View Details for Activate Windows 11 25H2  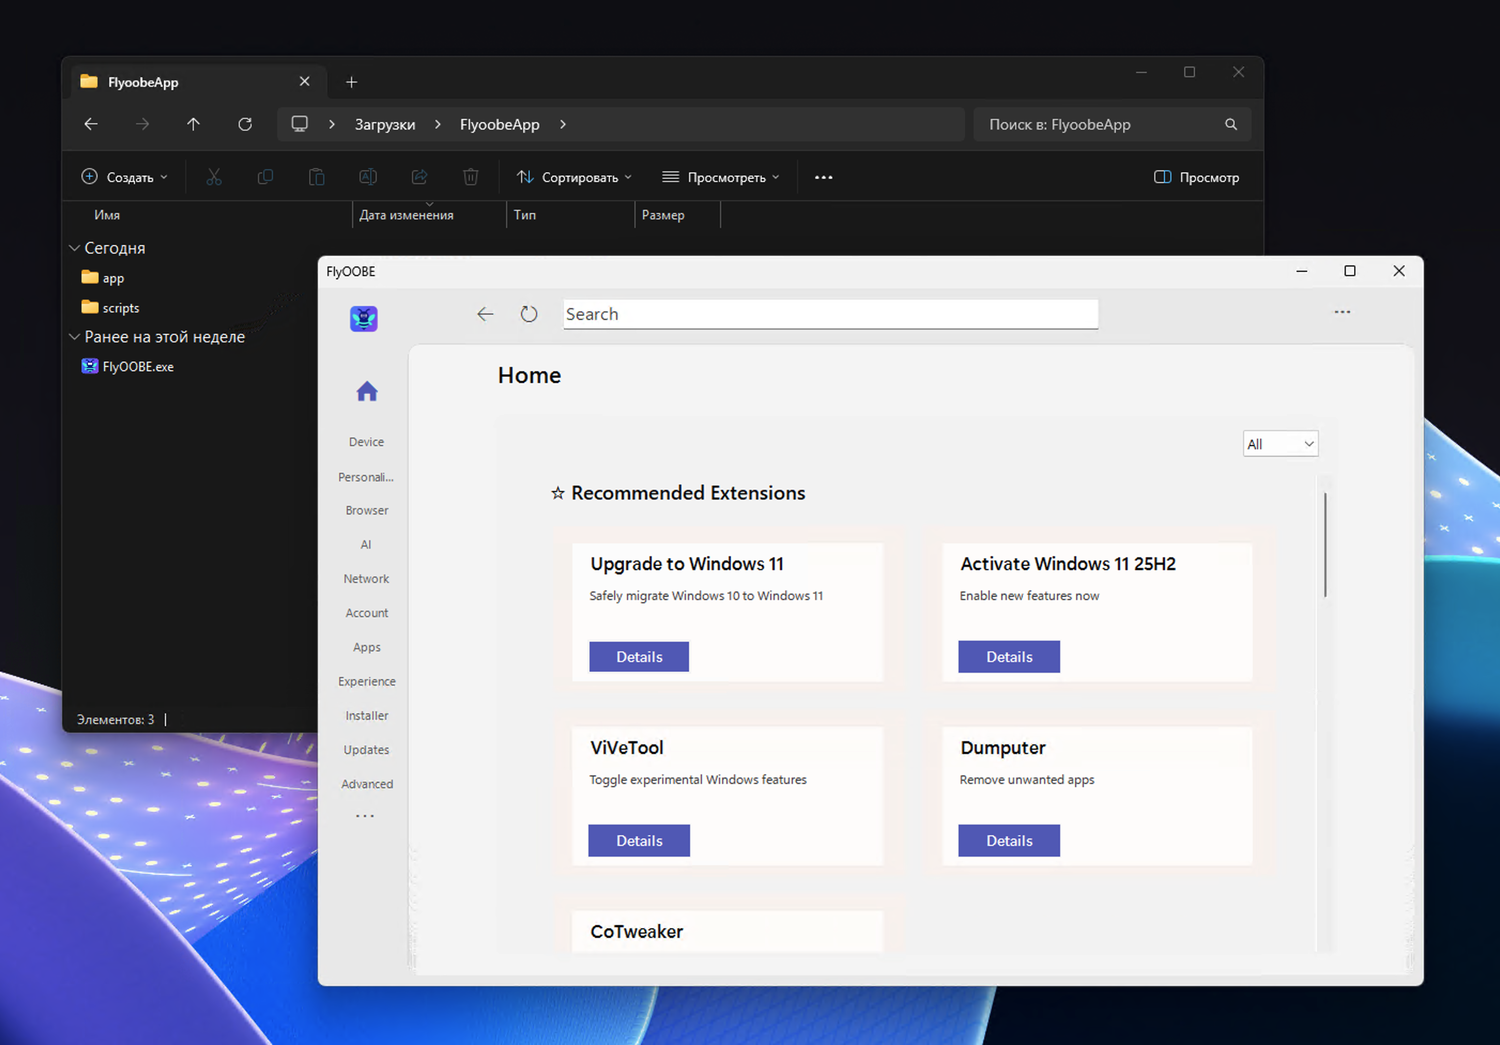[x=1009, y=657]
